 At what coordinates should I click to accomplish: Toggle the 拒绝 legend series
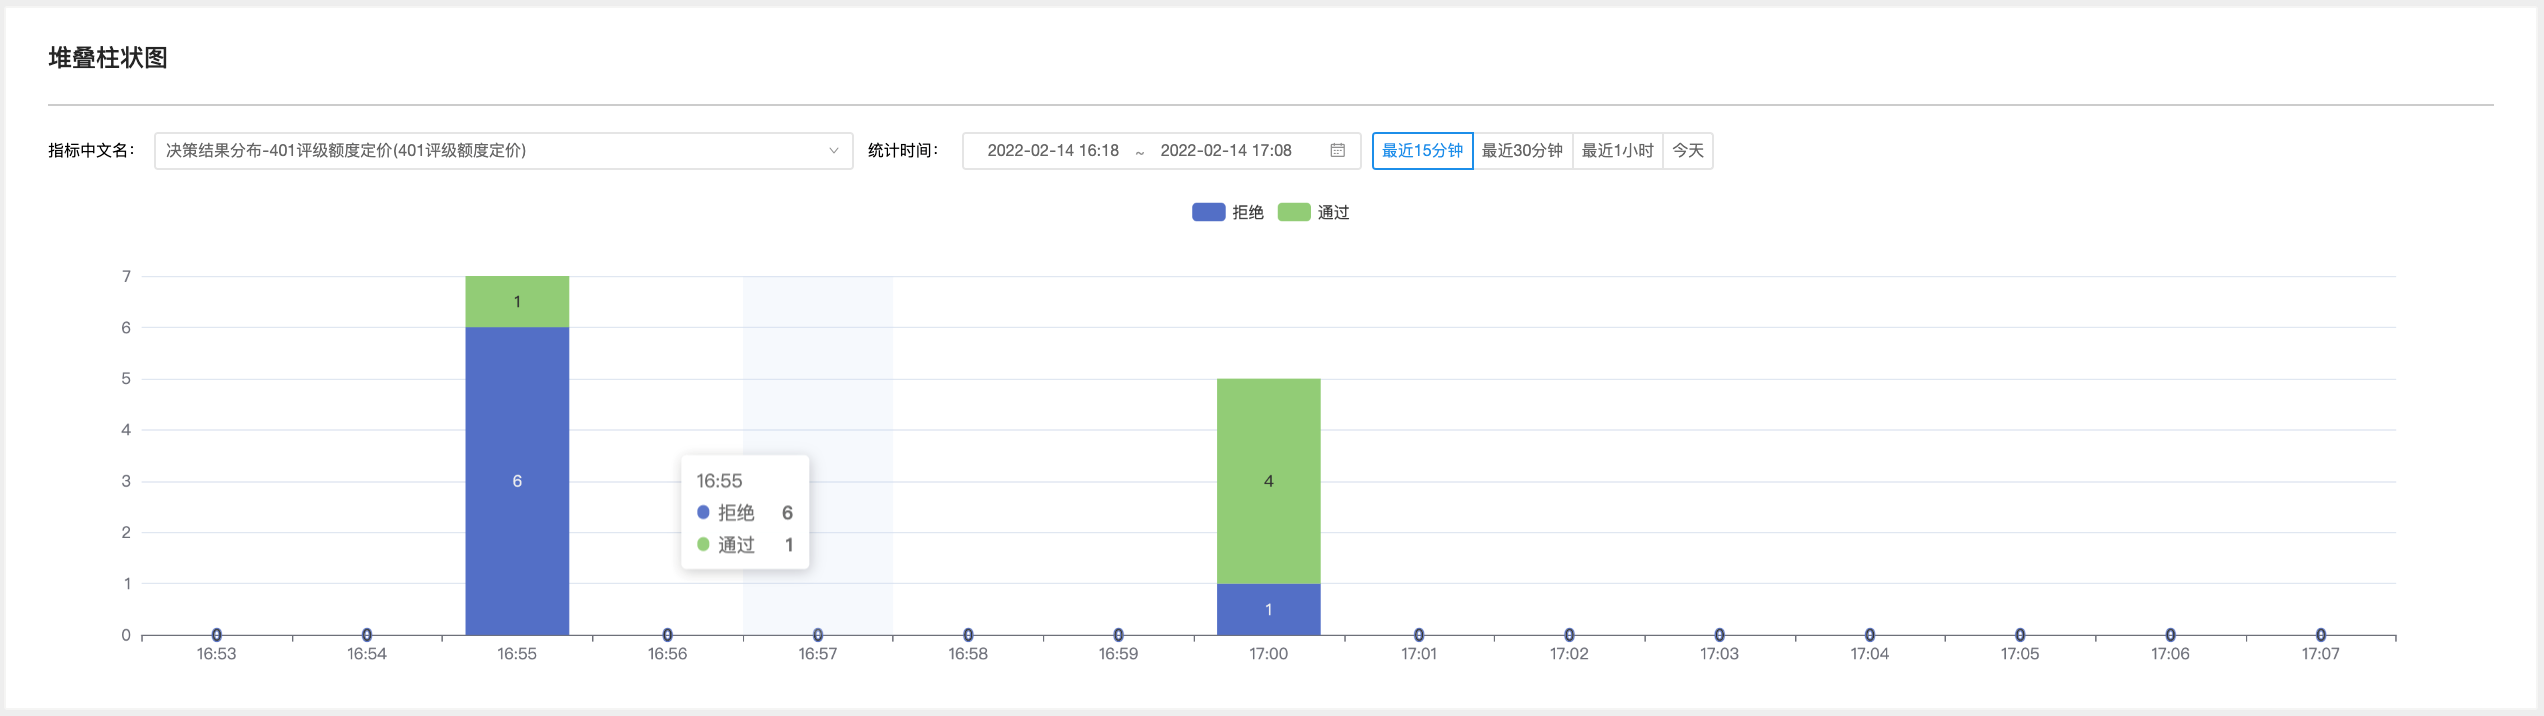[x=1228, y=212]
